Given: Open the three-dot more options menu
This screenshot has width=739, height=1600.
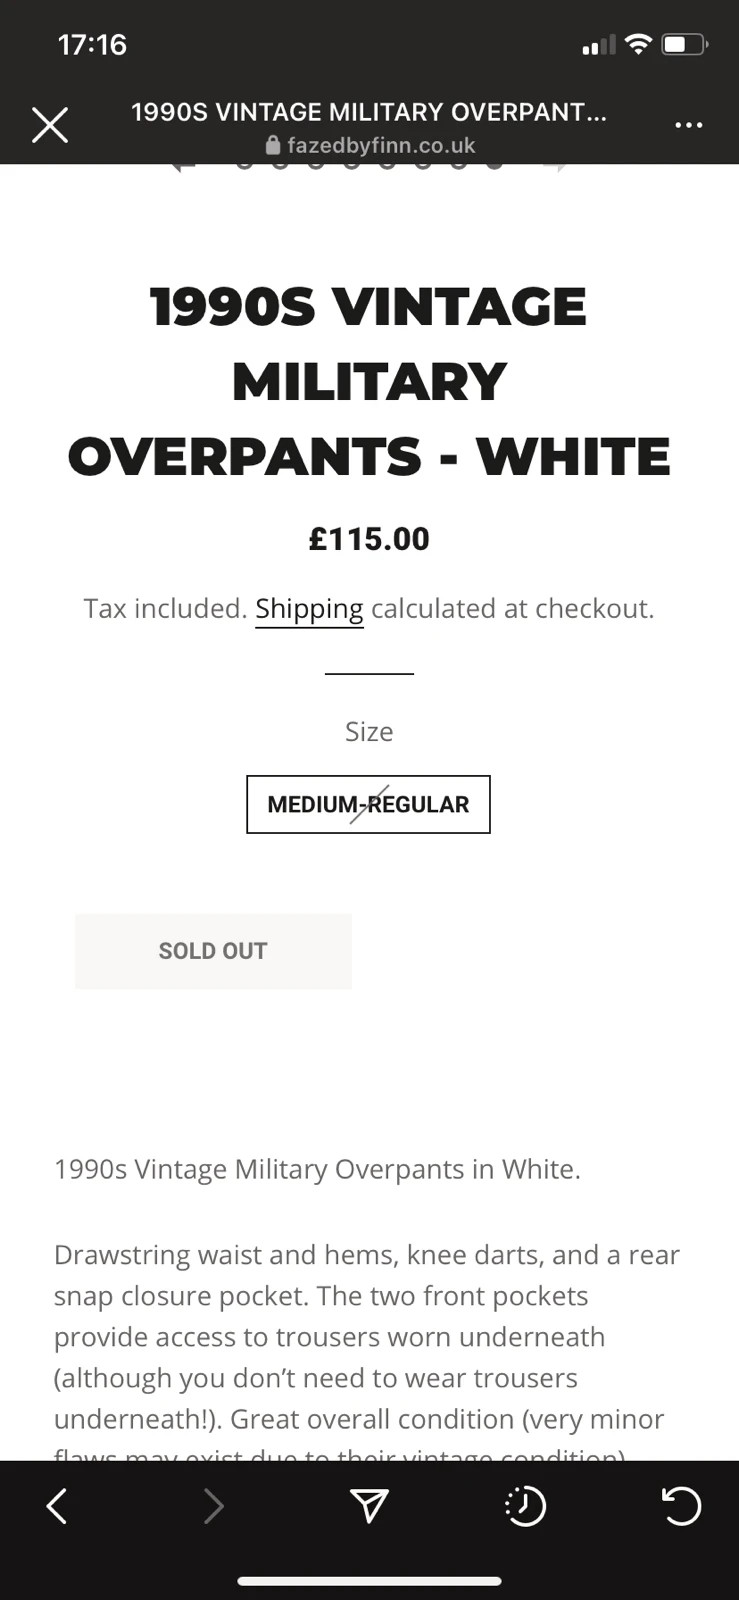Looking at the screenshot, I should tap(688, 125).
